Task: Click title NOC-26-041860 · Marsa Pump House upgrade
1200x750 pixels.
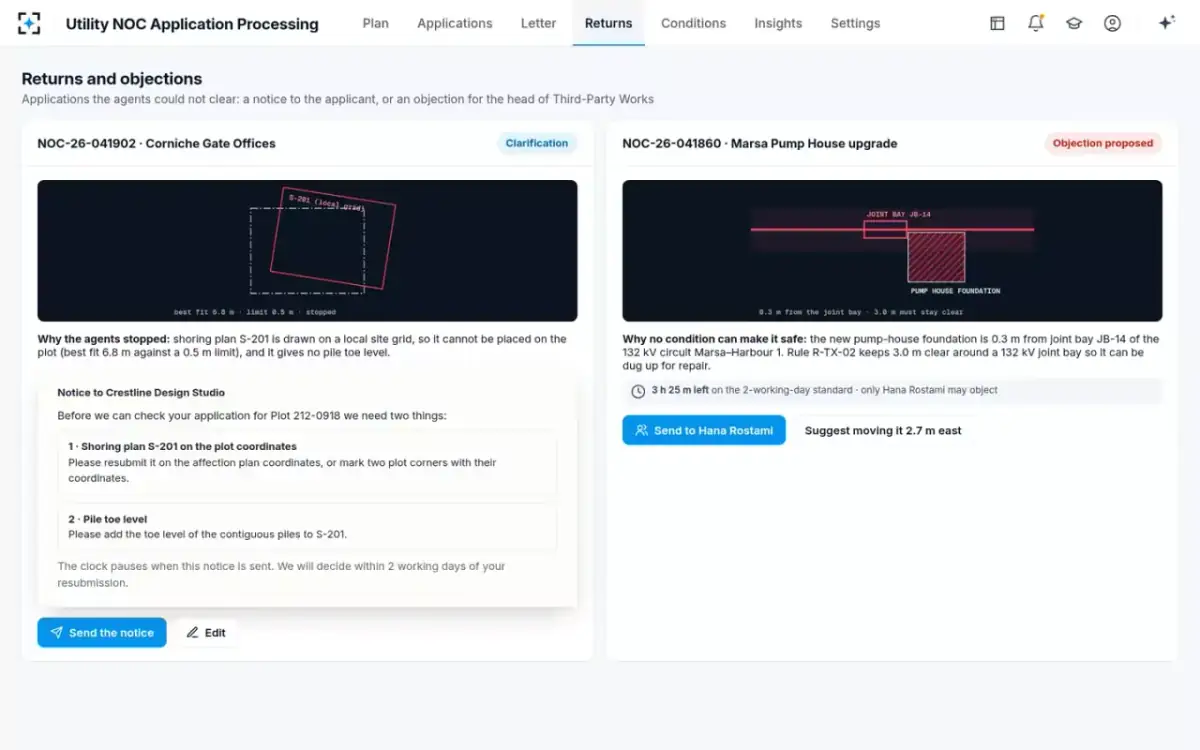Action: click(760, 143)
